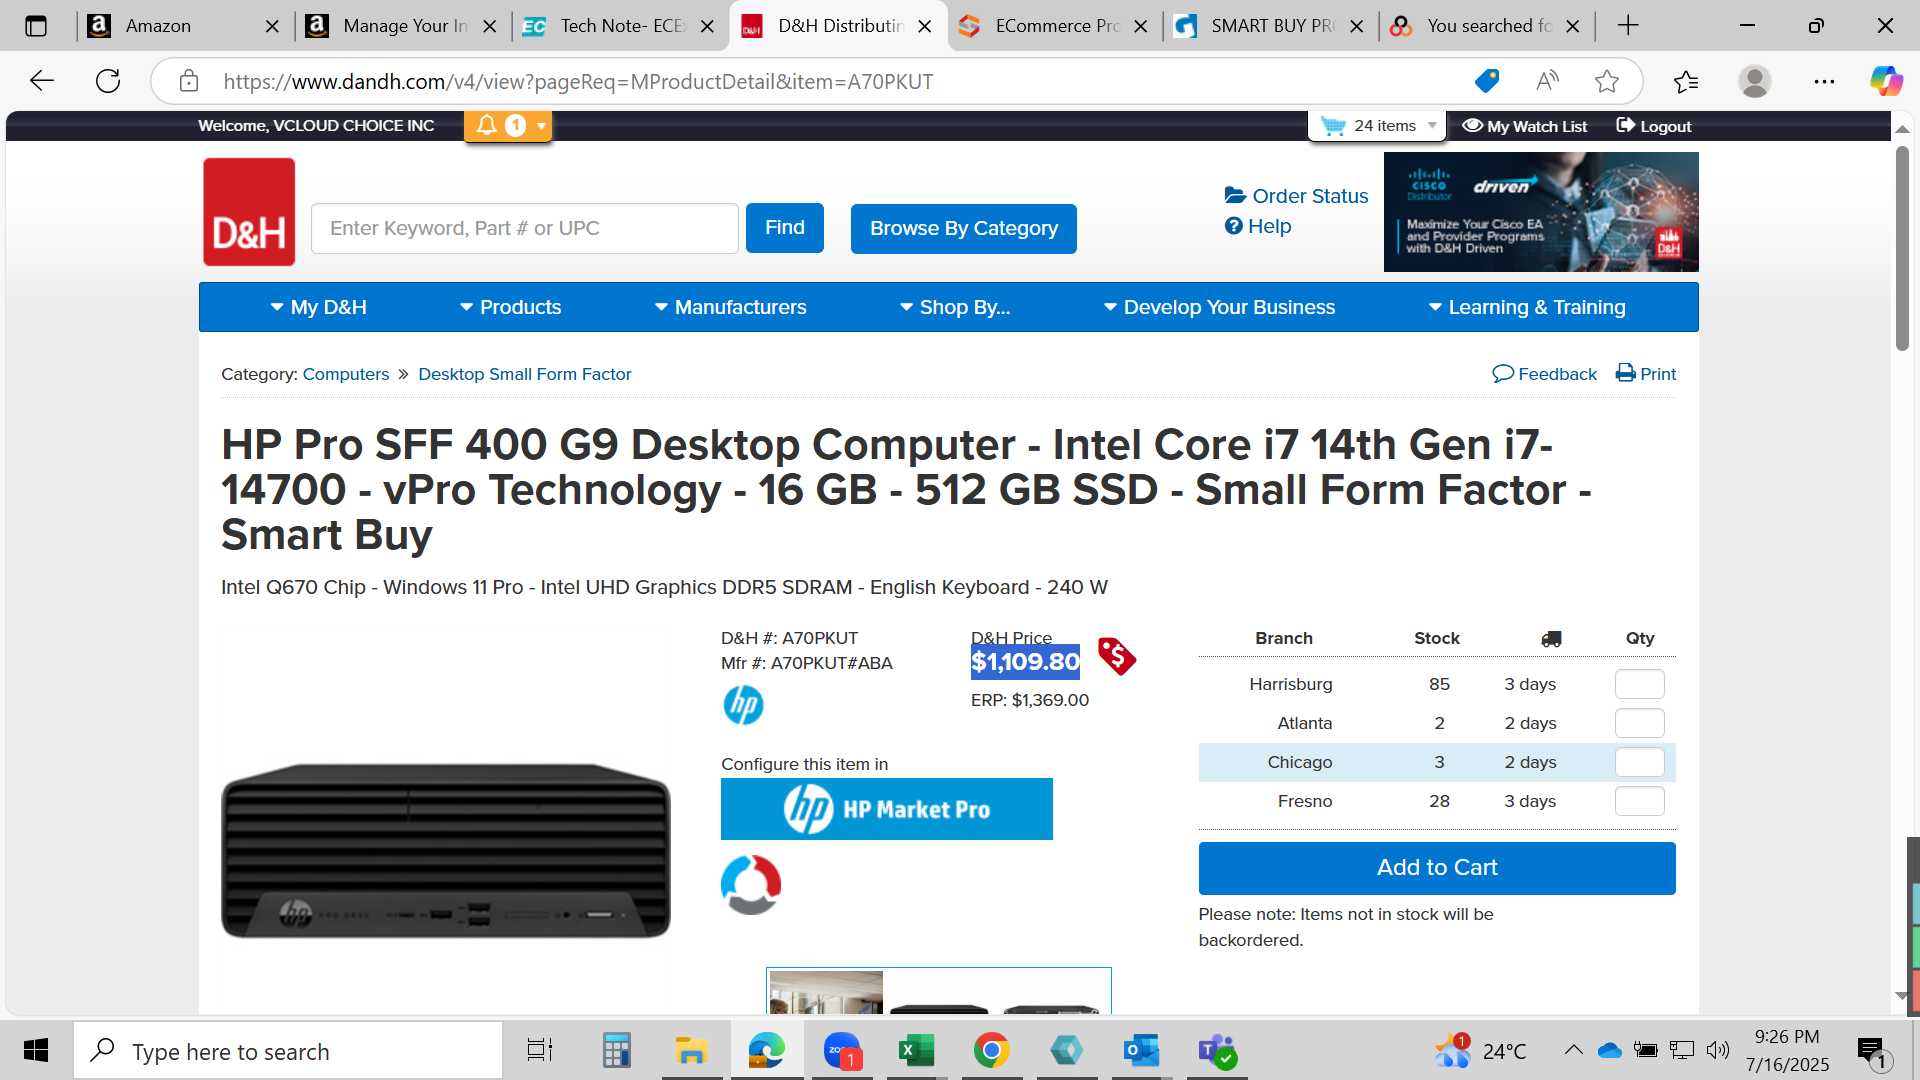This screenshot has width=1920, height=1080.
Task: Open the Favorites list icon
Action: [x=1686, y=81]
